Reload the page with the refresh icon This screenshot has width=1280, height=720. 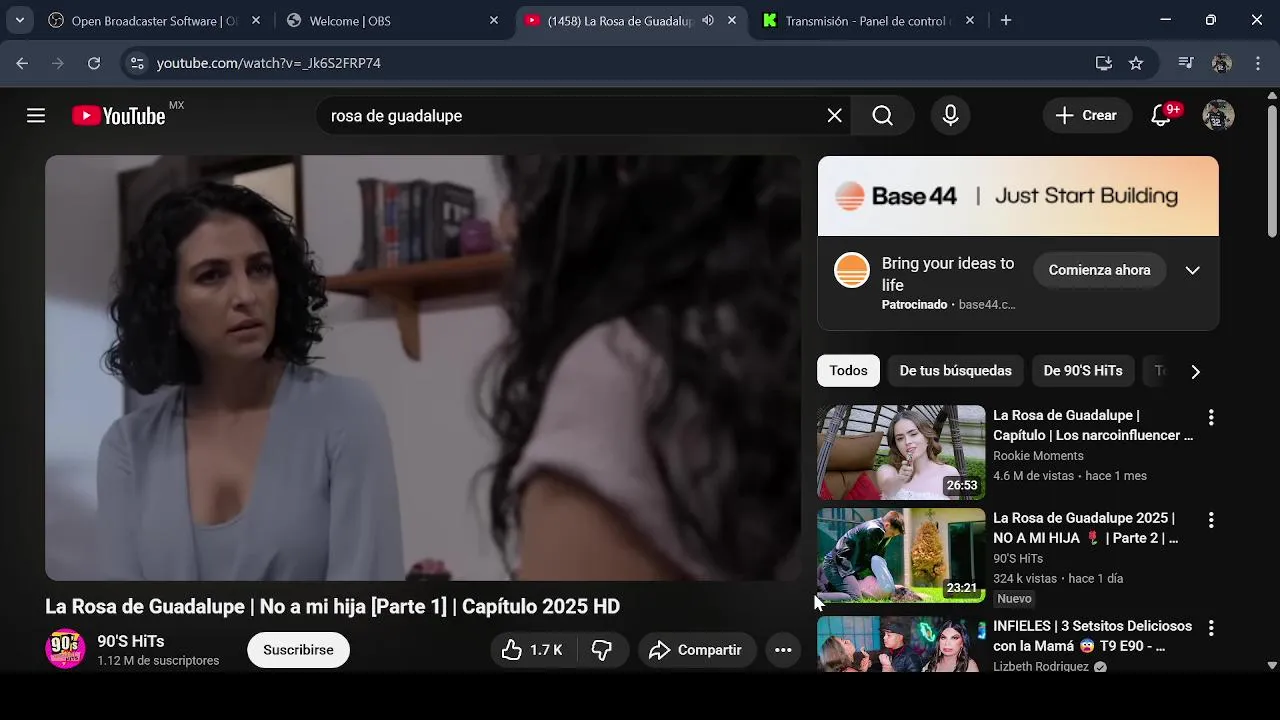click(x=94, y=63)
